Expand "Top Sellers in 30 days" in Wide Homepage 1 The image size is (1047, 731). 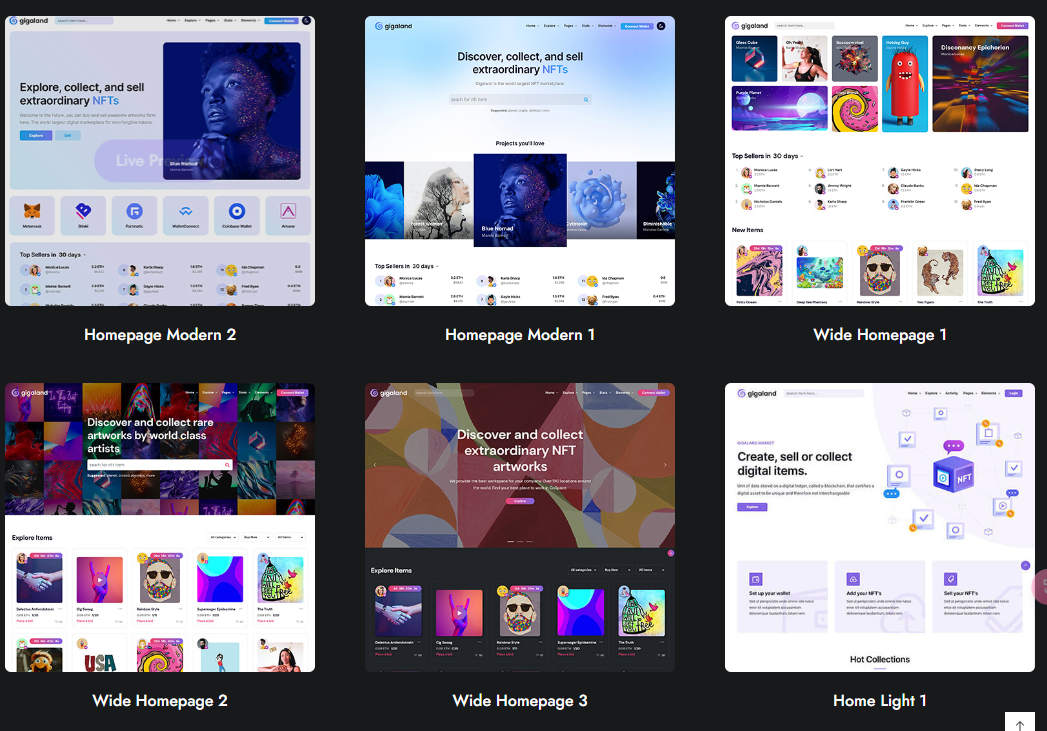click(767, 156)
